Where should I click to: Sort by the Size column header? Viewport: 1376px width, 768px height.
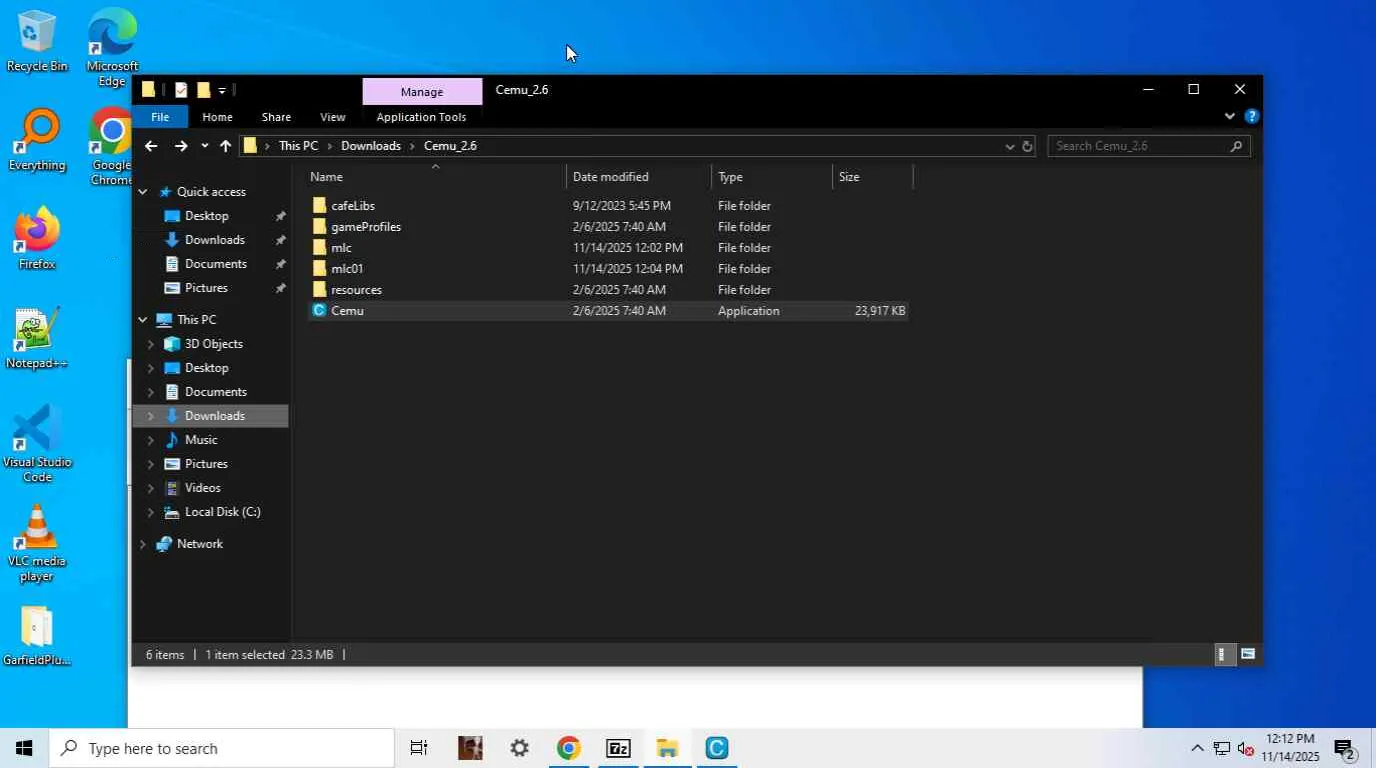click(873, 177)
